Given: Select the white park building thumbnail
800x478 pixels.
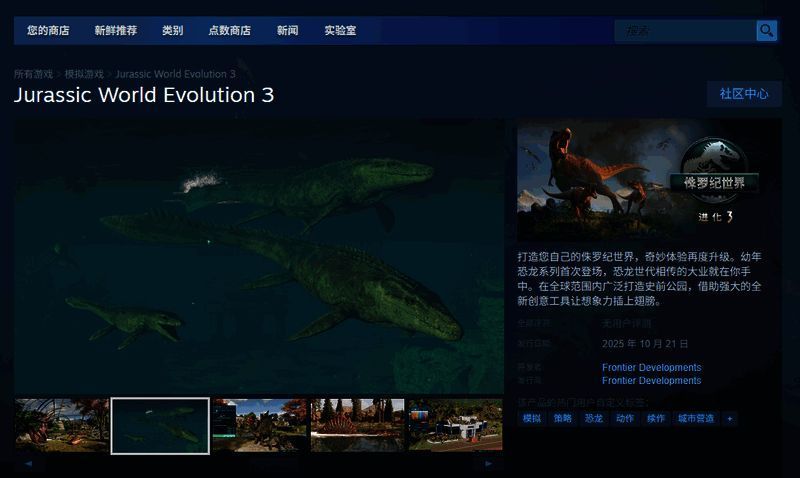Looking at the screenshot, I should click(x=456, y=425).
